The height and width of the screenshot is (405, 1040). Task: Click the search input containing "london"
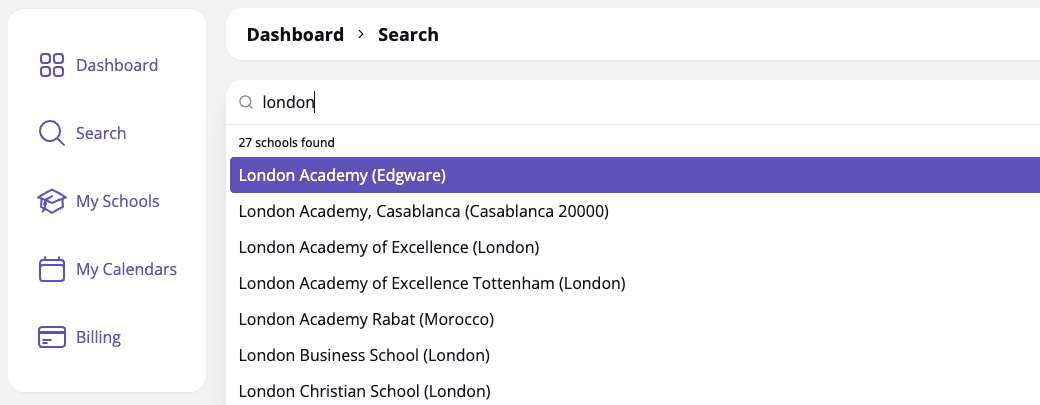point(600,102)
